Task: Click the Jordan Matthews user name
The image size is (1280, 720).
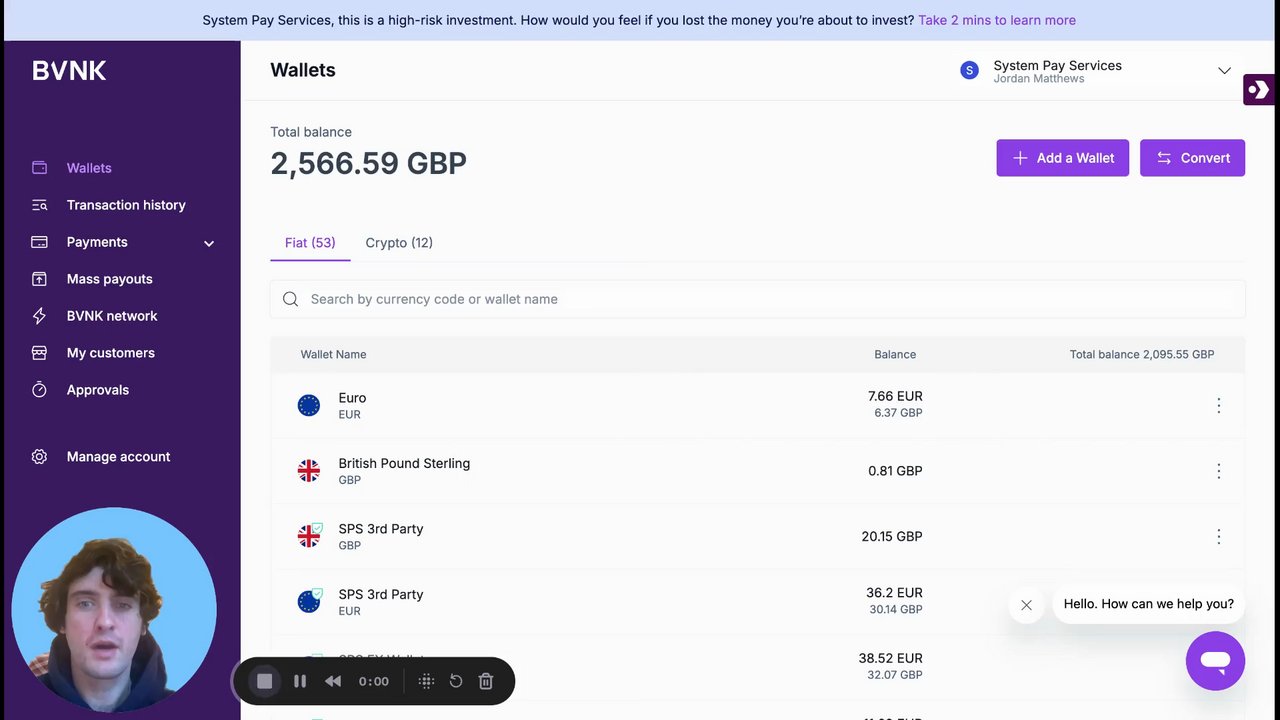Action: click(1038, 79)
